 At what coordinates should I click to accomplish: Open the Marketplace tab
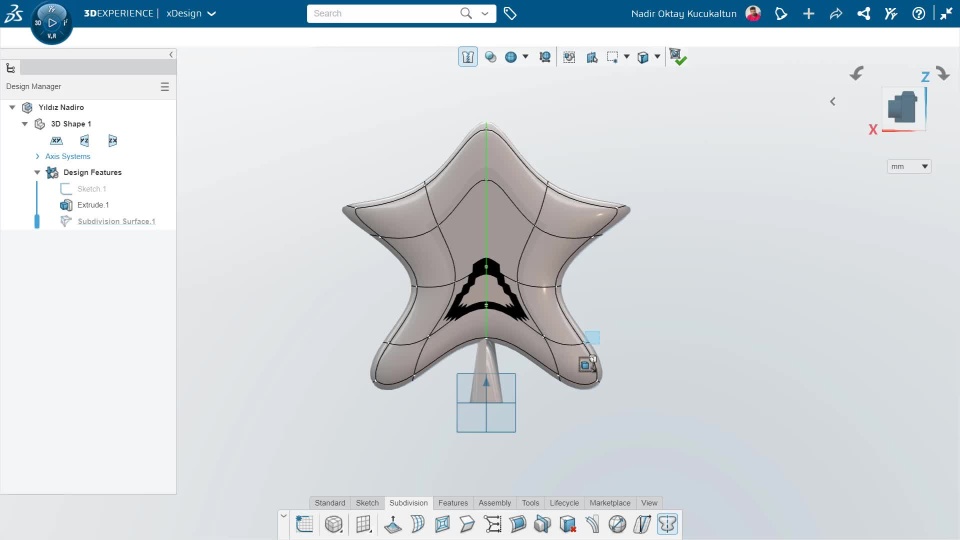tap(610, 503)
